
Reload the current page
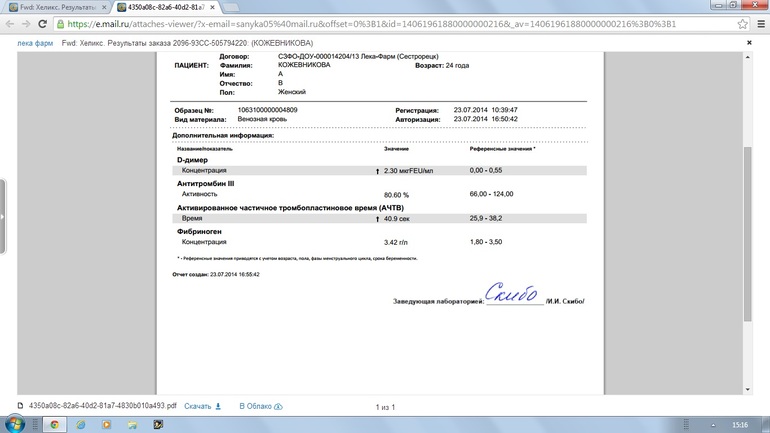(x=43, y=24)
